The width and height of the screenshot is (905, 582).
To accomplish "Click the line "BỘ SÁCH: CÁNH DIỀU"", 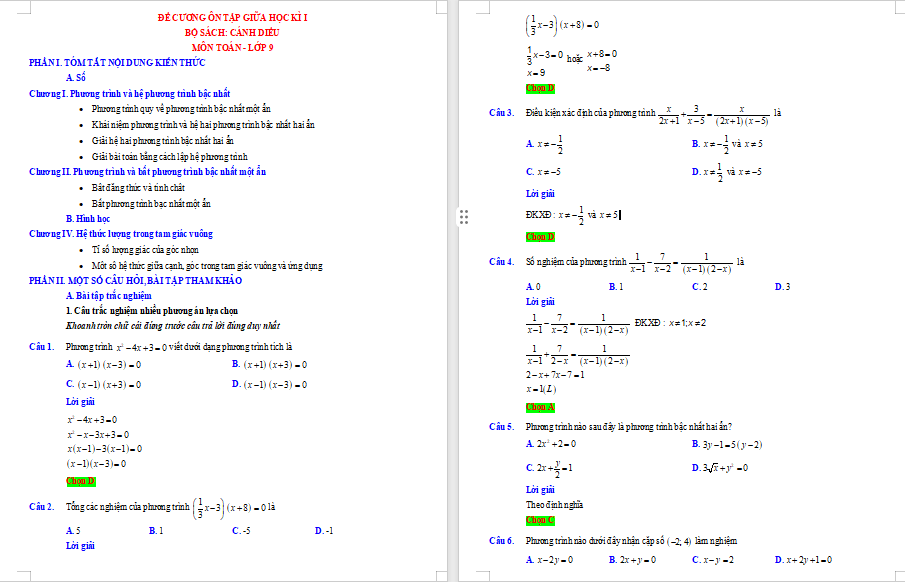I will pyautogui.click(x=232, y=32).
